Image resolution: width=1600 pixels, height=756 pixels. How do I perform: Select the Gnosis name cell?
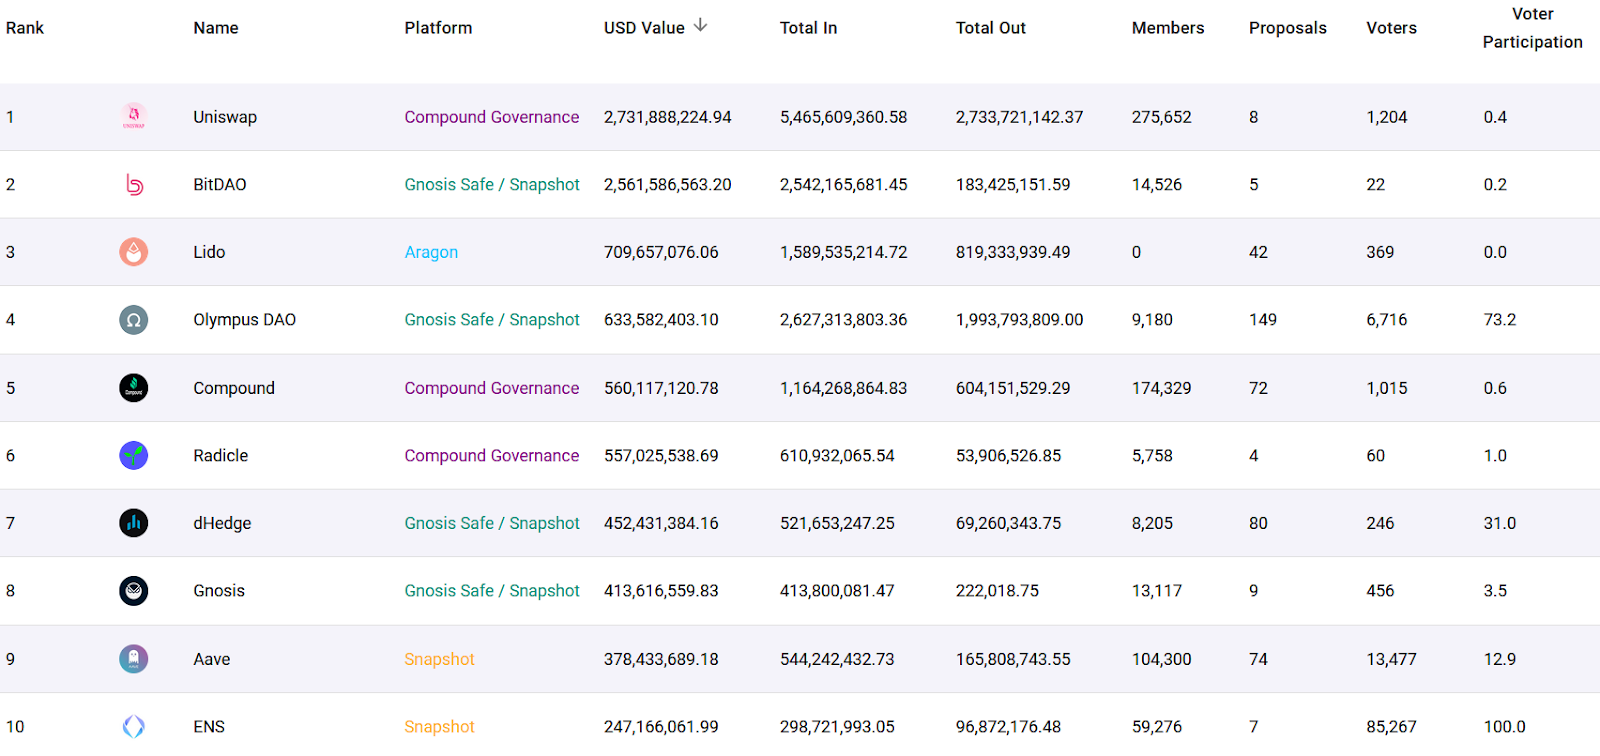pyautogui.click(x=219, y=591)
